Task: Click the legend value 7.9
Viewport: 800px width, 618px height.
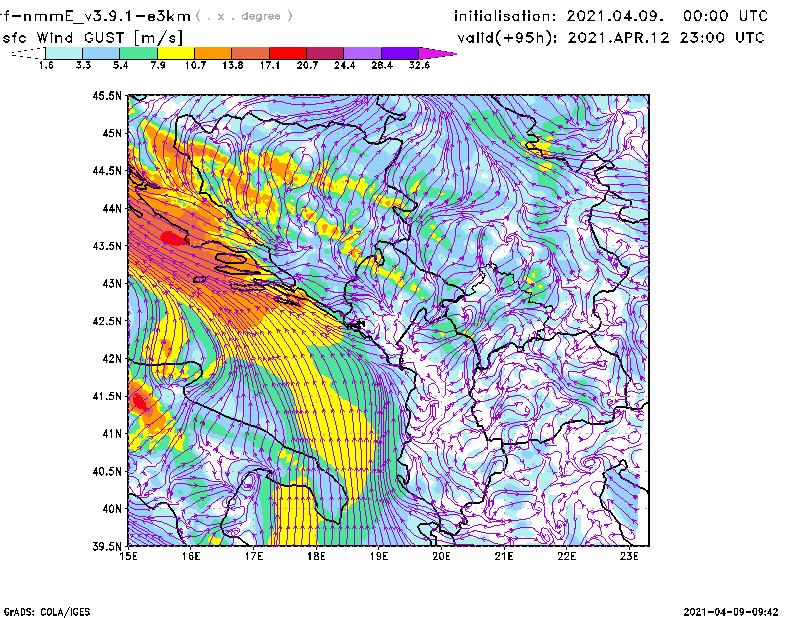Action: (x=158, y=65)
